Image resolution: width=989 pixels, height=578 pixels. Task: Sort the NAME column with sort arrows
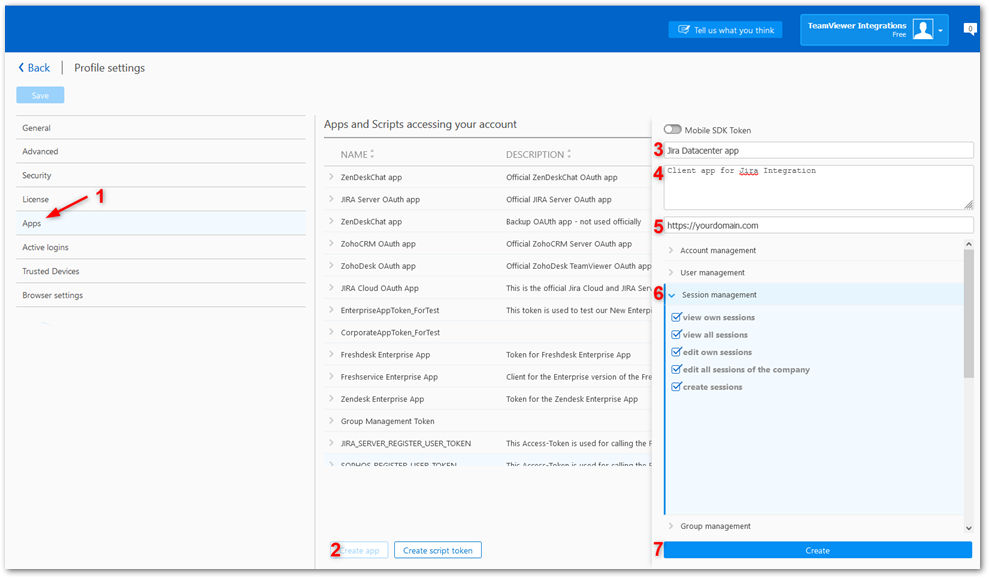tap(372, 154)
